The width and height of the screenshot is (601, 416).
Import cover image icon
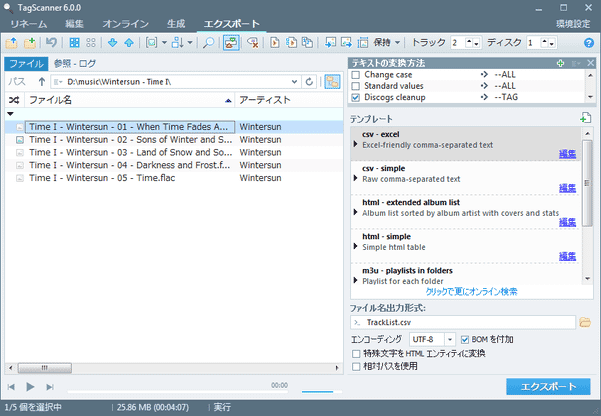(330, 43)
